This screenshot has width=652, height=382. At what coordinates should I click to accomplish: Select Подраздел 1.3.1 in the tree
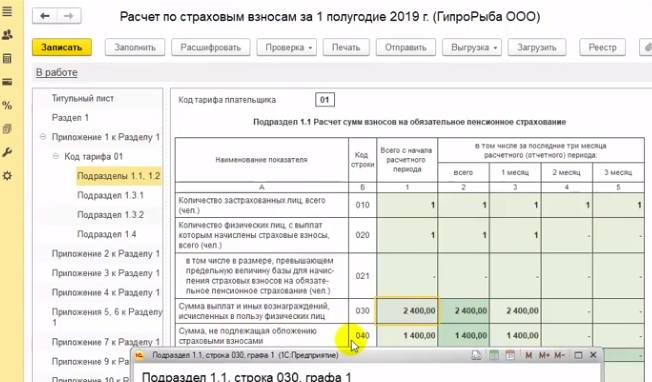[111, 195]
